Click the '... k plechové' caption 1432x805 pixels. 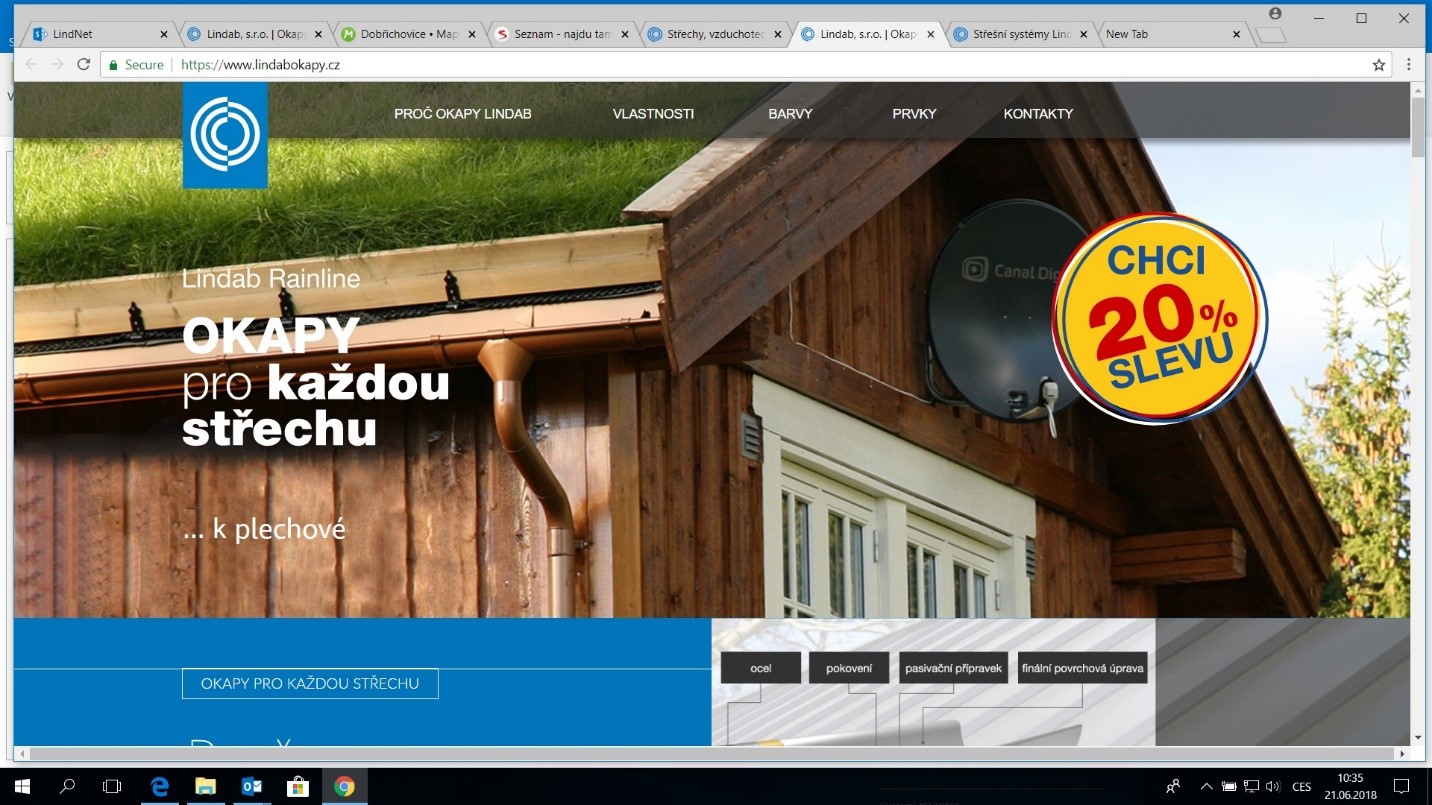264,529
